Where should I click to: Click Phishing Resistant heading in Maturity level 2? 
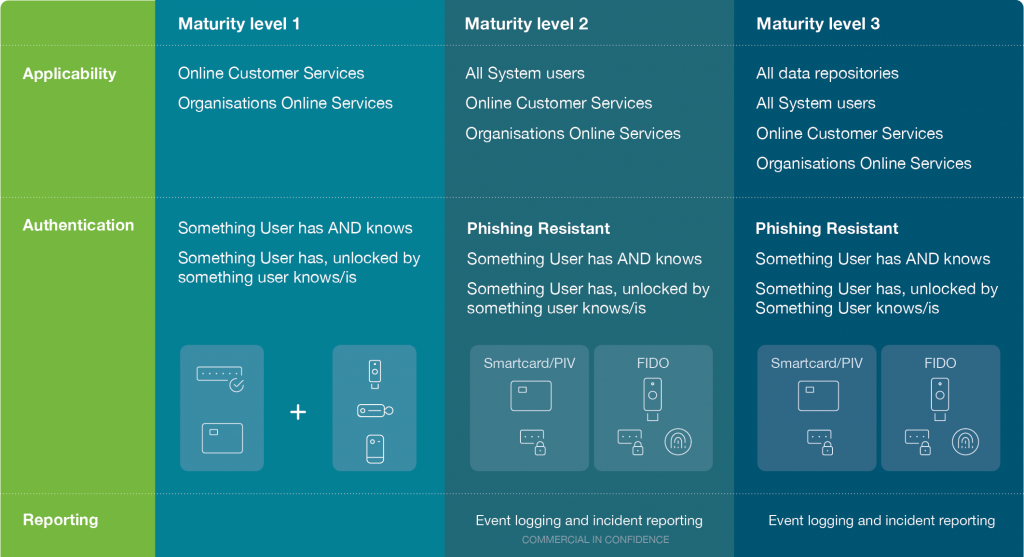[x=538, y=229]
